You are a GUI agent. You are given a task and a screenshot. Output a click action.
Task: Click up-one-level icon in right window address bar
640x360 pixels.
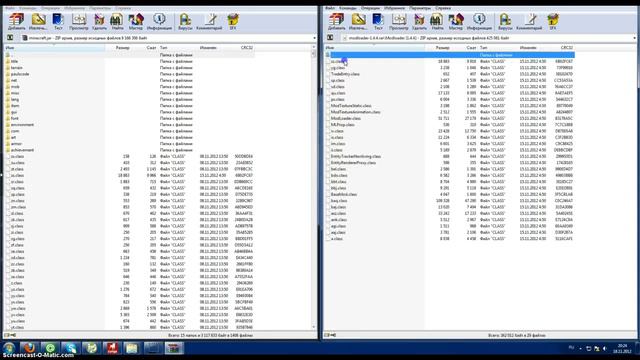tap(330, 38)
